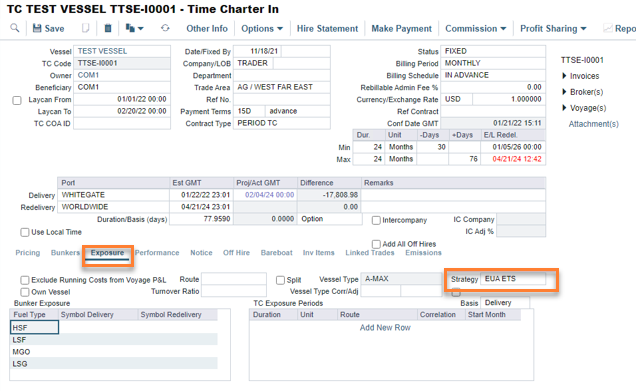Image resolution: width=636 pixels, height=391 pixels.
Task: Switch to the Emissions tab
Action: [x=423, y=253]
